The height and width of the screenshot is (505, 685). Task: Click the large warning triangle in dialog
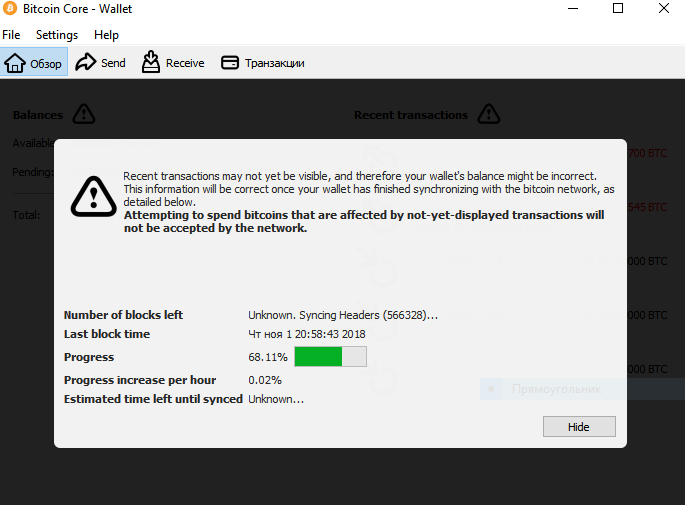point(93,197)
